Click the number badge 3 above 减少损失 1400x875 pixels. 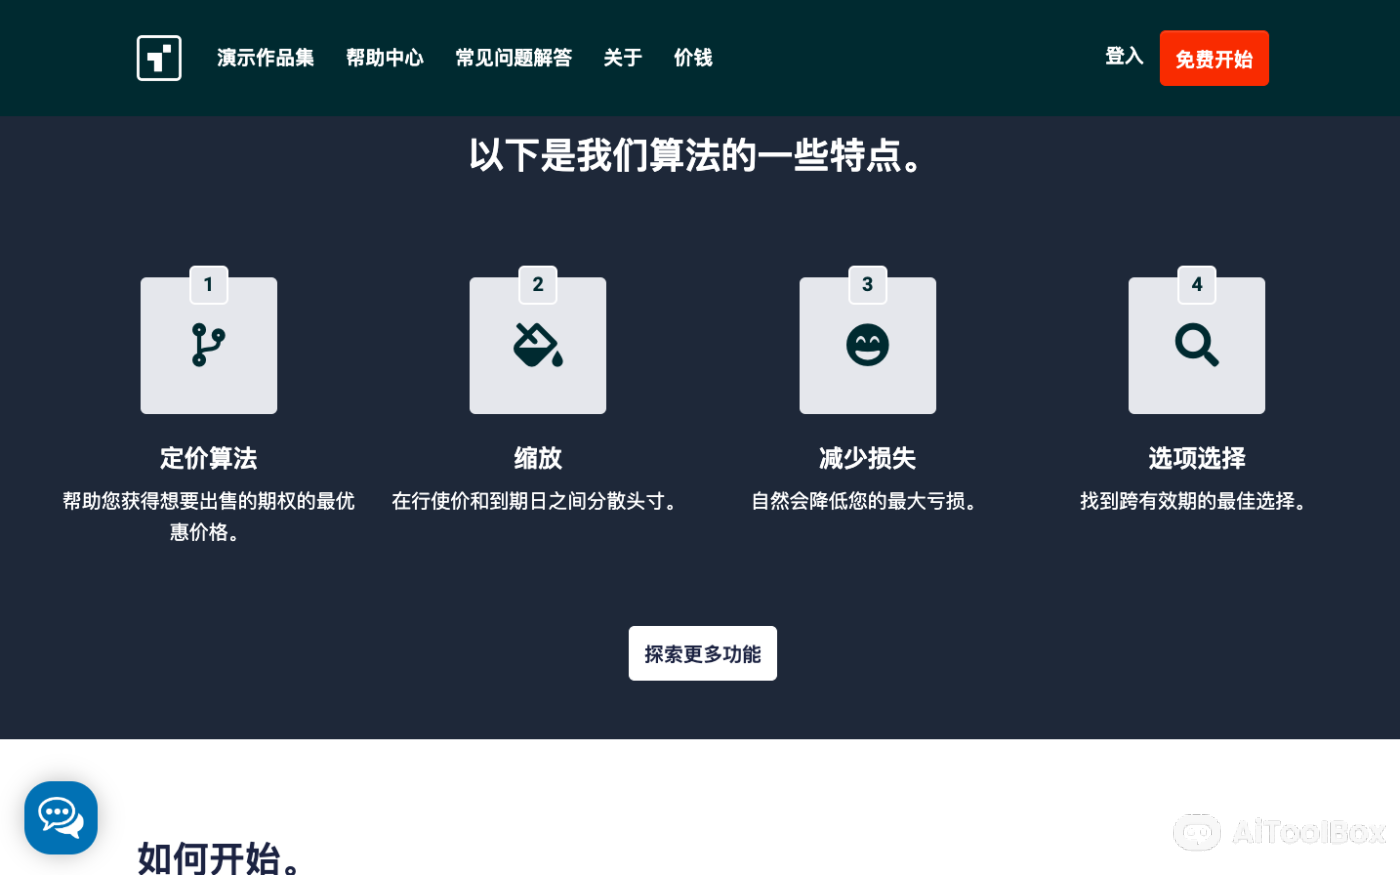tap(867, 284)
